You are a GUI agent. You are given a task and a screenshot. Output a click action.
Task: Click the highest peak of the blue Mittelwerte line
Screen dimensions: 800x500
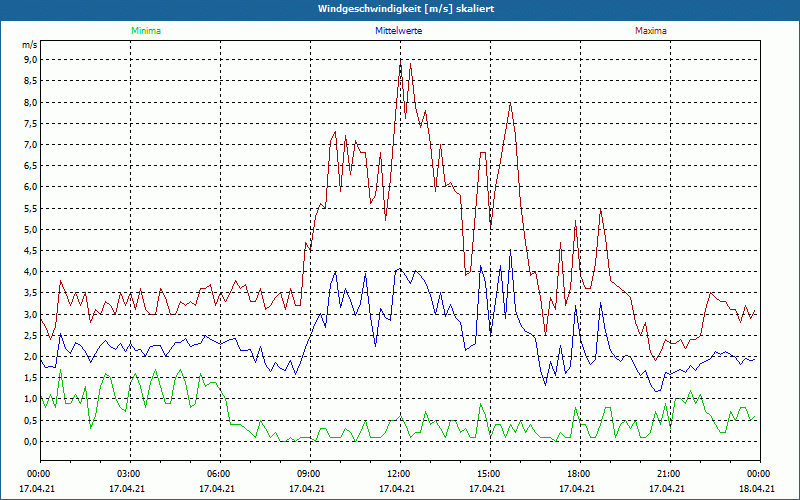click(510, 250)
